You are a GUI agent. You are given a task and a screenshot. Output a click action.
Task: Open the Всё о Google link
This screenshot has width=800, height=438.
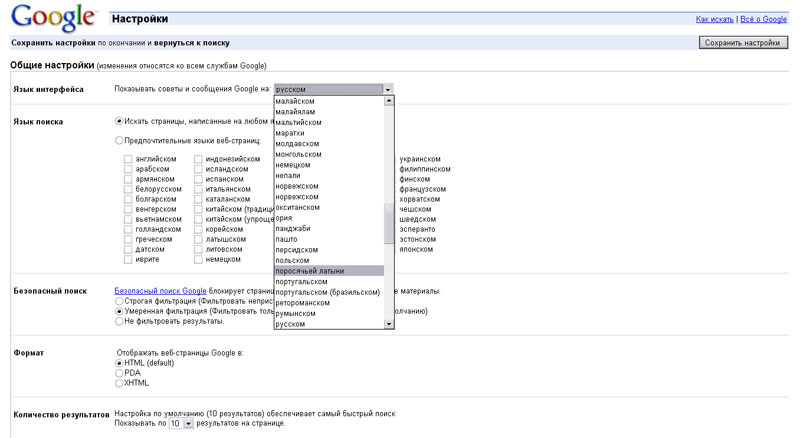tap(764, 19)
